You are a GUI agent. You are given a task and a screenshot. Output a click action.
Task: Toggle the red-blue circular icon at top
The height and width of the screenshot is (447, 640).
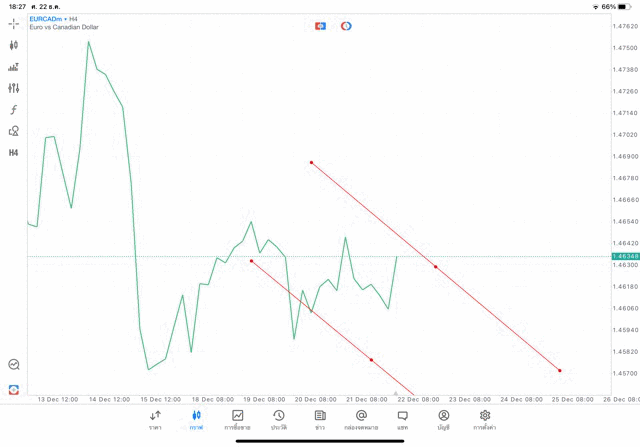[346, 26]
